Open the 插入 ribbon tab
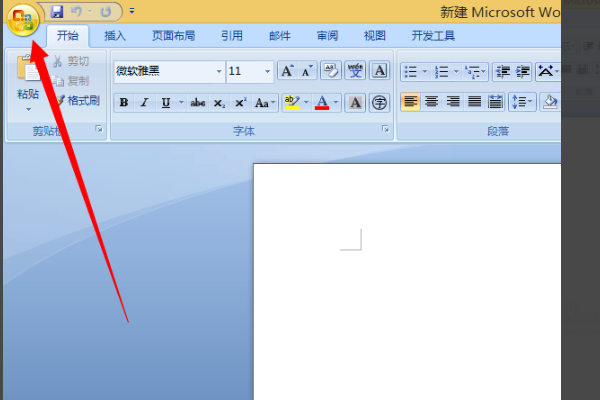This screenshot has height=400, width=600. pyautogui.click(x=115, y=36)
